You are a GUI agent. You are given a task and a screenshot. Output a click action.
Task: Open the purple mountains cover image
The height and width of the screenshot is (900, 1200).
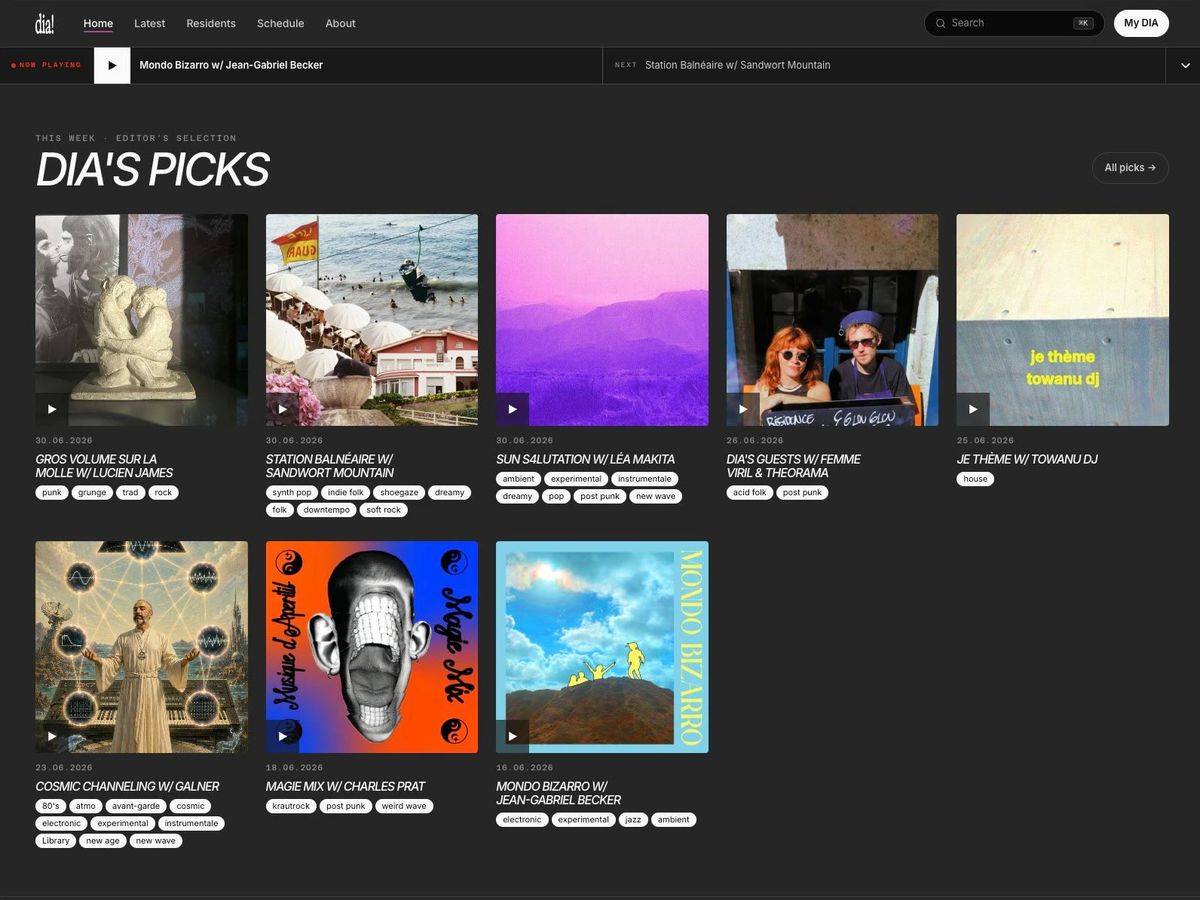[602, 320]
